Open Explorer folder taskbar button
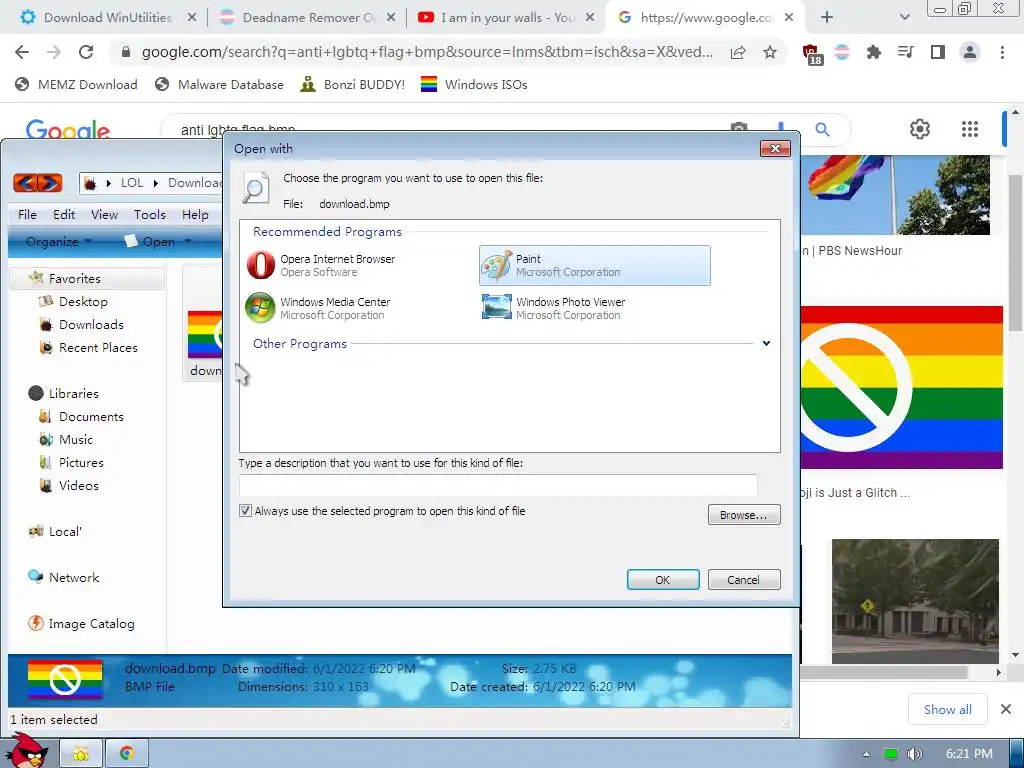1024x768 pixels. 81,754
